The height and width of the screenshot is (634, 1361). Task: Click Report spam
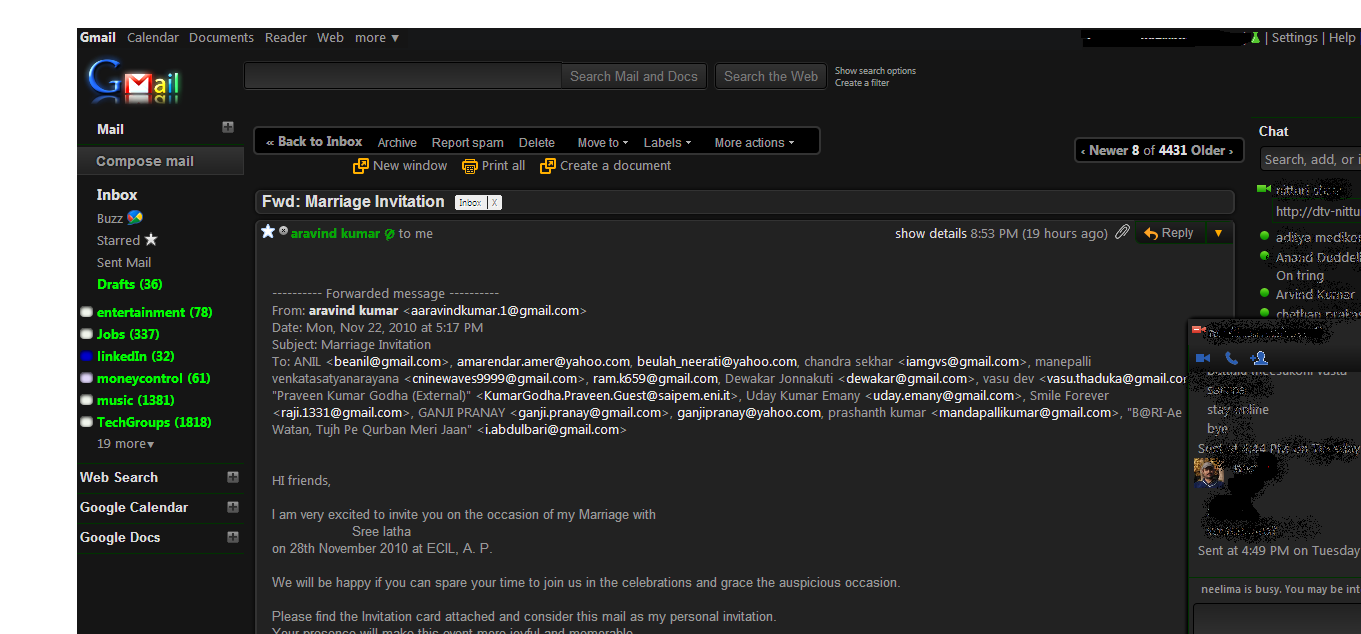[x=468, y=143]
